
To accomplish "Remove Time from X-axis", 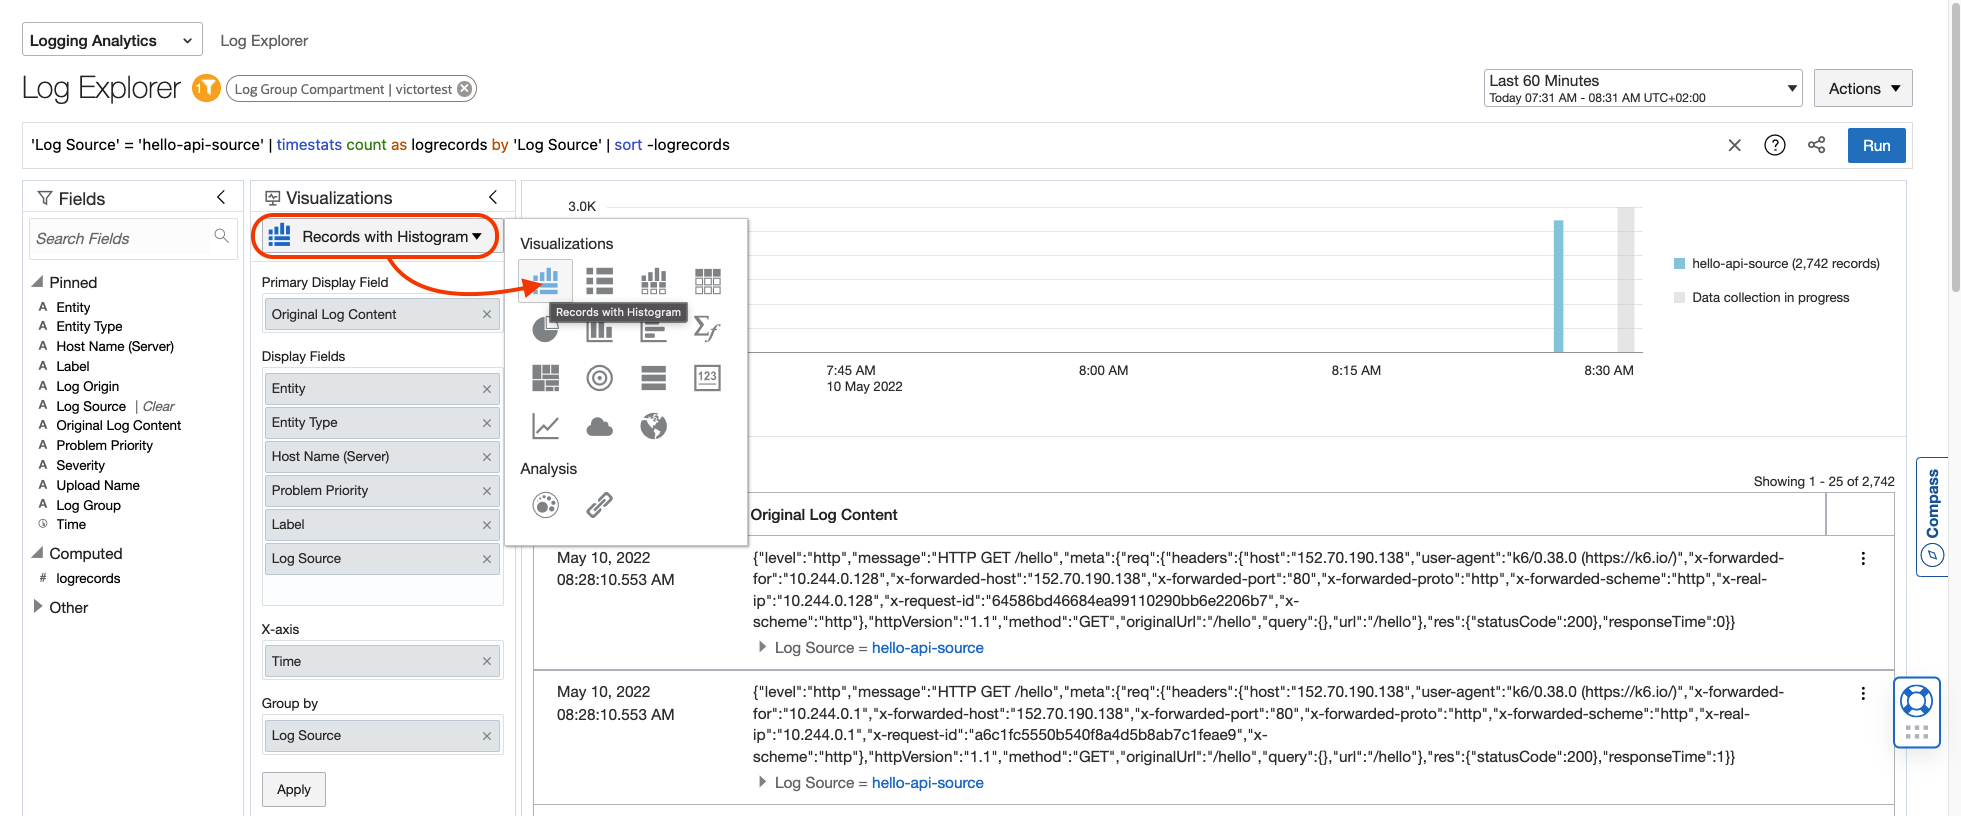I will [486, 661].
